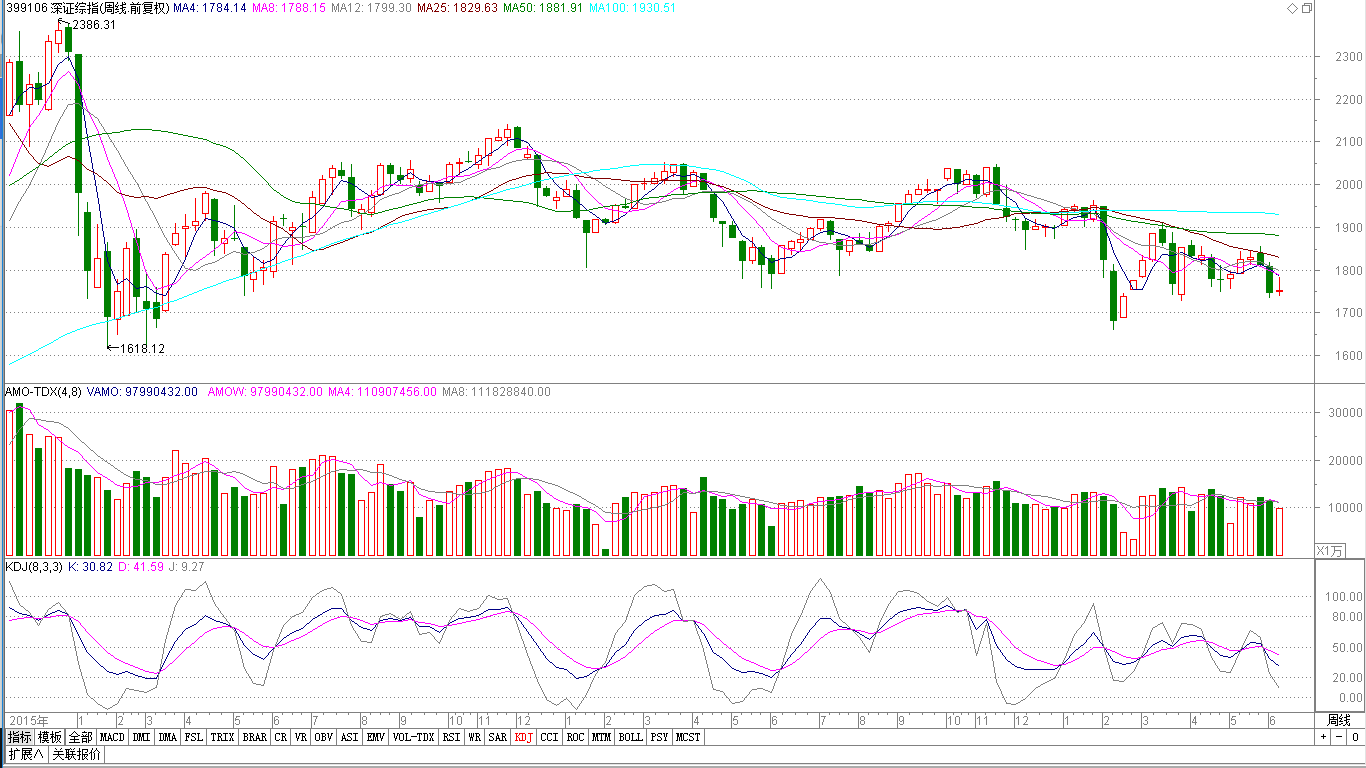Screen dimensions: 1366x768
Task: Click the VAMO: 97990432.00 value
Action: click(x=141, y=392)
